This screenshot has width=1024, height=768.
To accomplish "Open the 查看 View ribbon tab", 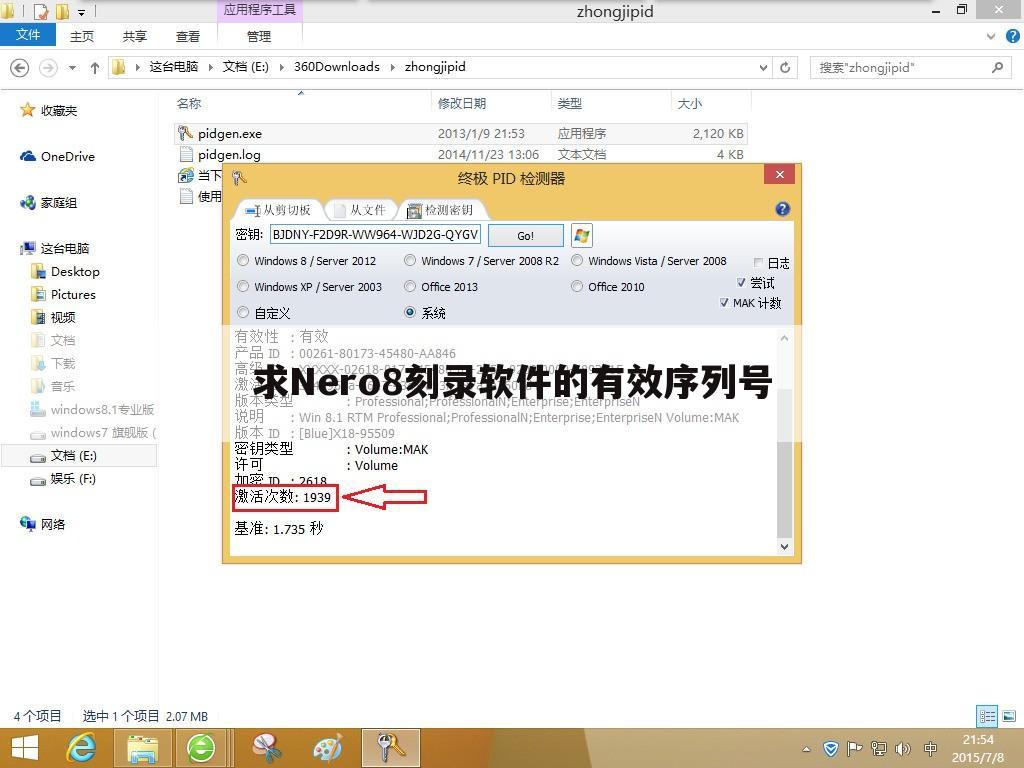I will pos(187,37).
